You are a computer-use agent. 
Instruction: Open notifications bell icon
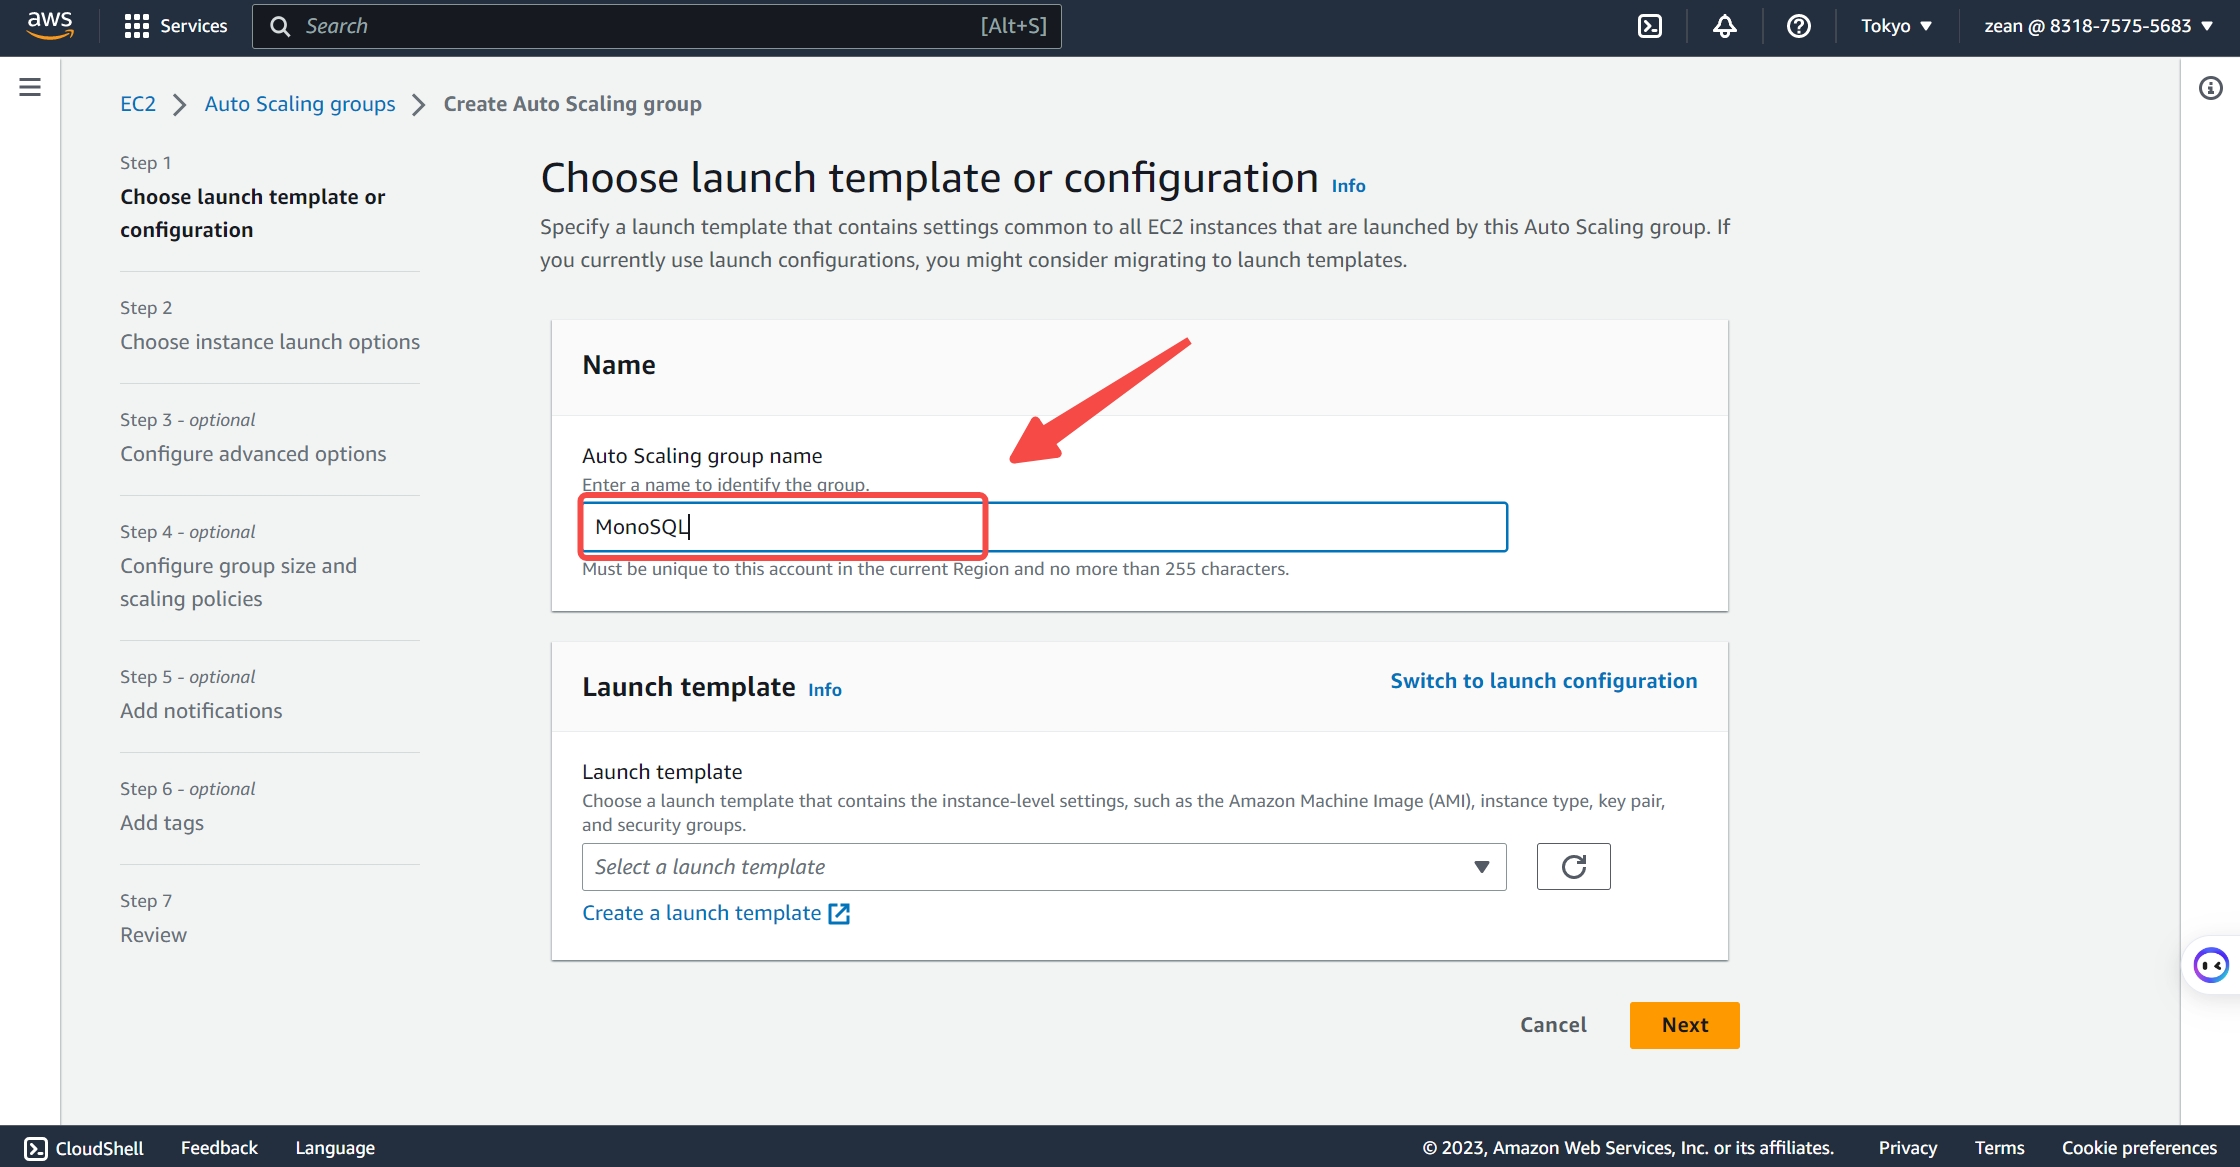pos(1724,26)
